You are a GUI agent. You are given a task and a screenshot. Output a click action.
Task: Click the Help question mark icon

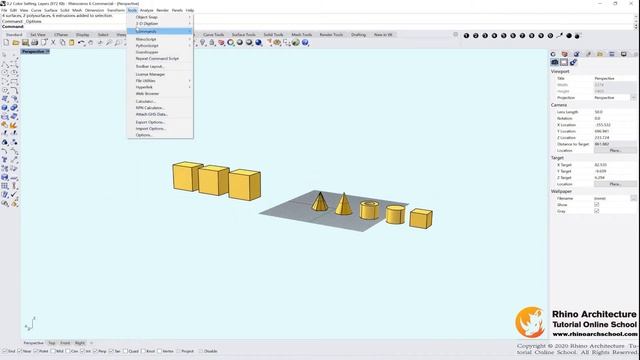[305, 42]
